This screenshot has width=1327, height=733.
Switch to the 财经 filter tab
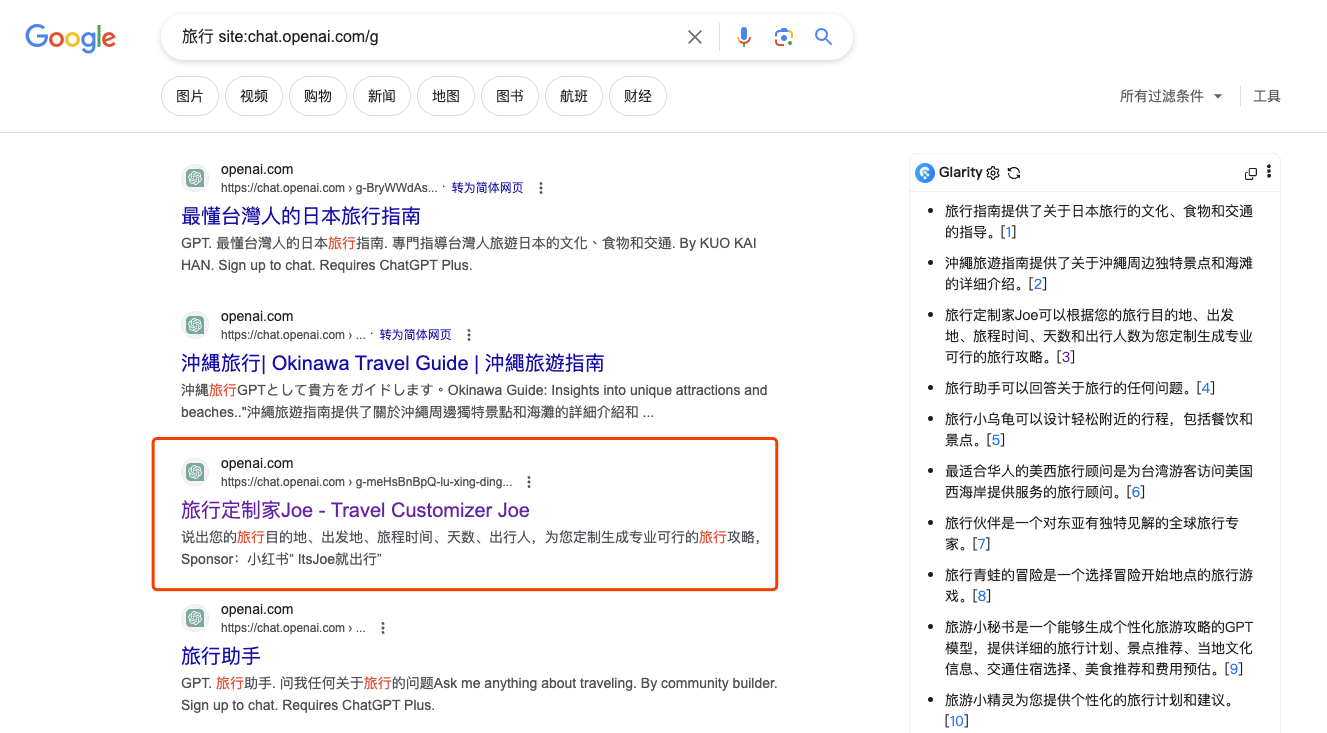(x=638, y=96)
